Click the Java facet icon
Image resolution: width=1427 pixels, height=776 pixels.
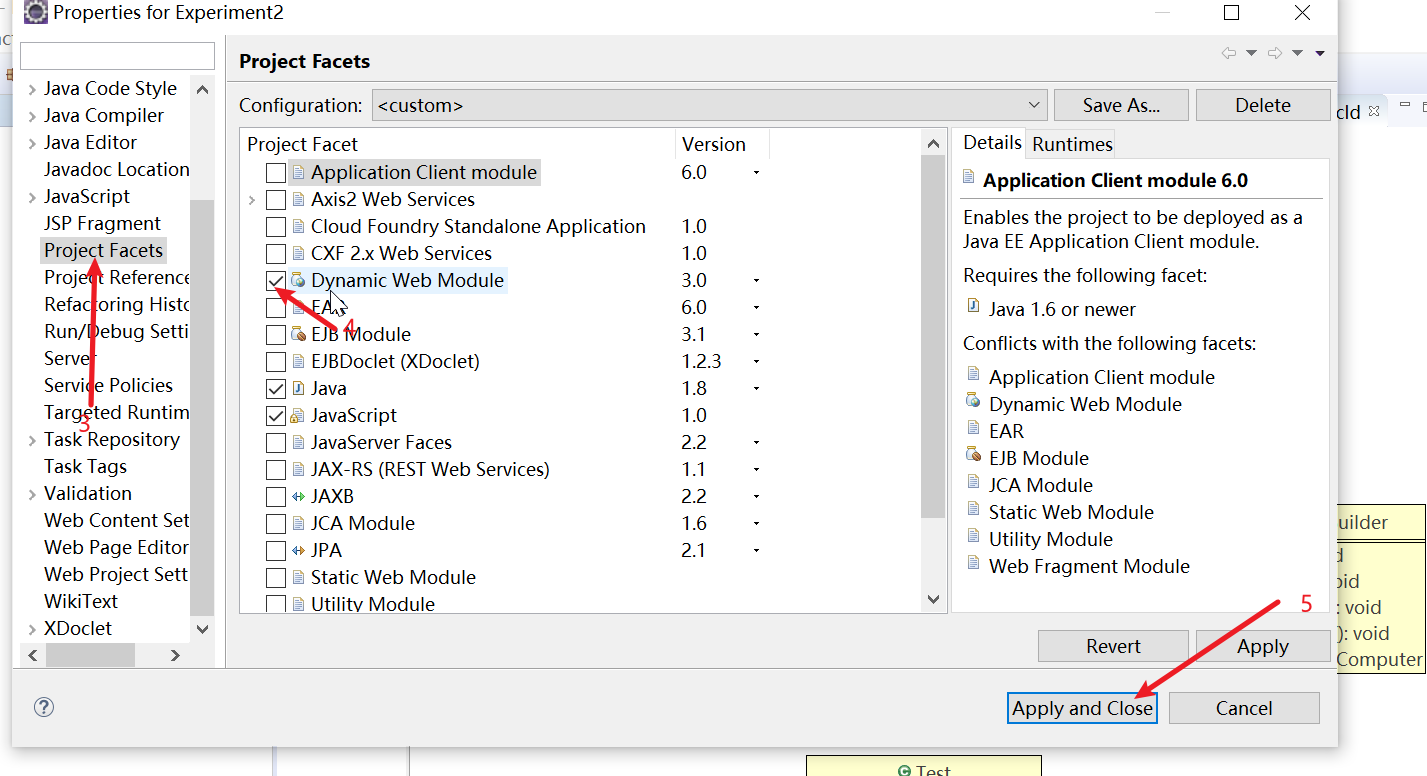pos(298,388)
